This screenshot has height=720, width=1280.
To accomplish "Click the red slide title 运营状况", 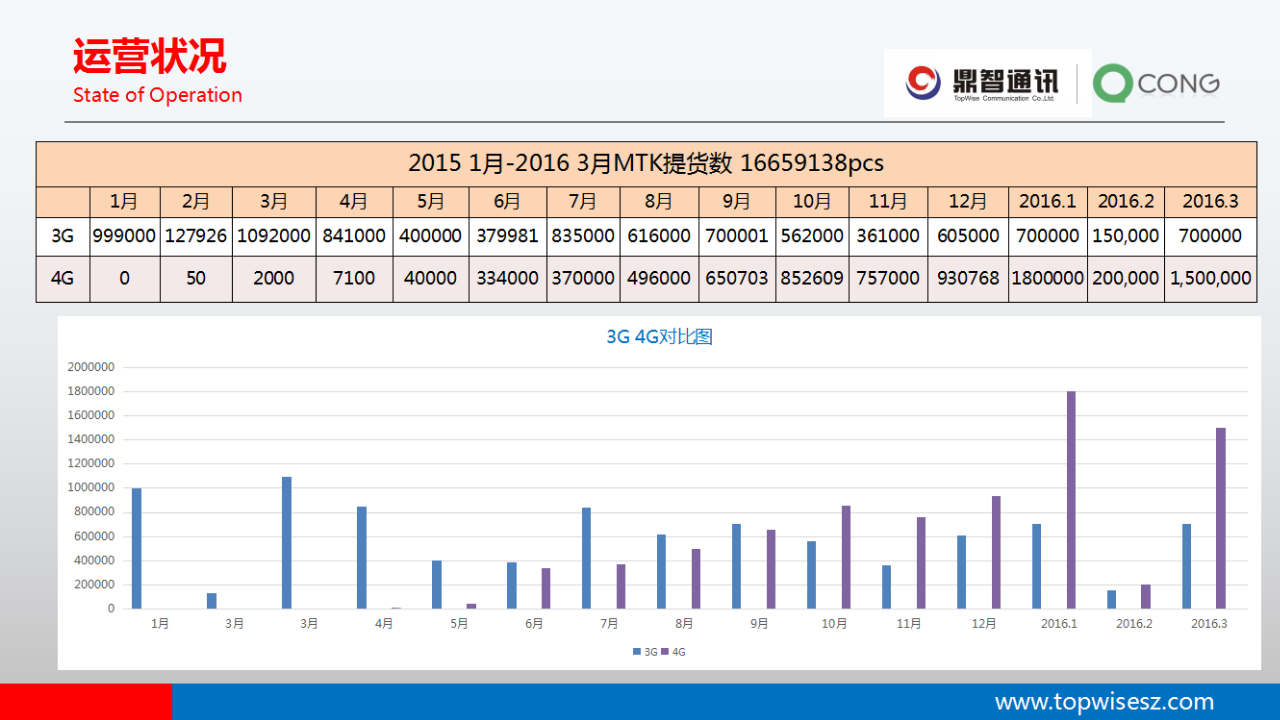I will tap(150, 57).
